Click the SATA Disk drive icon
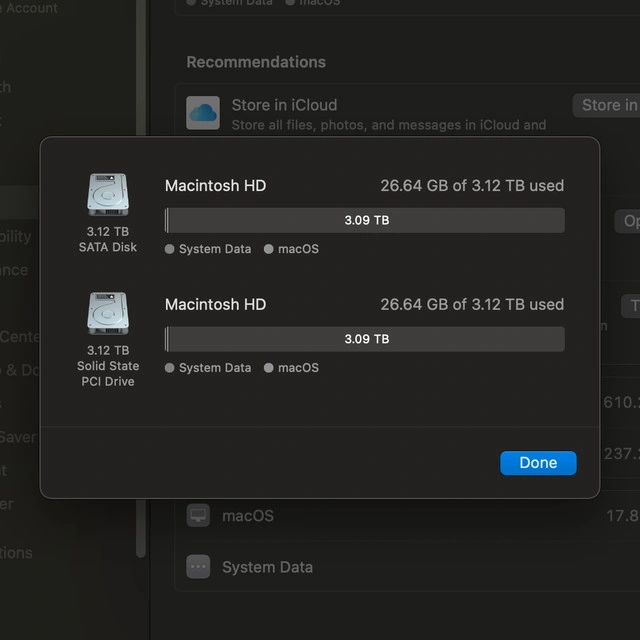 [107, 194]
